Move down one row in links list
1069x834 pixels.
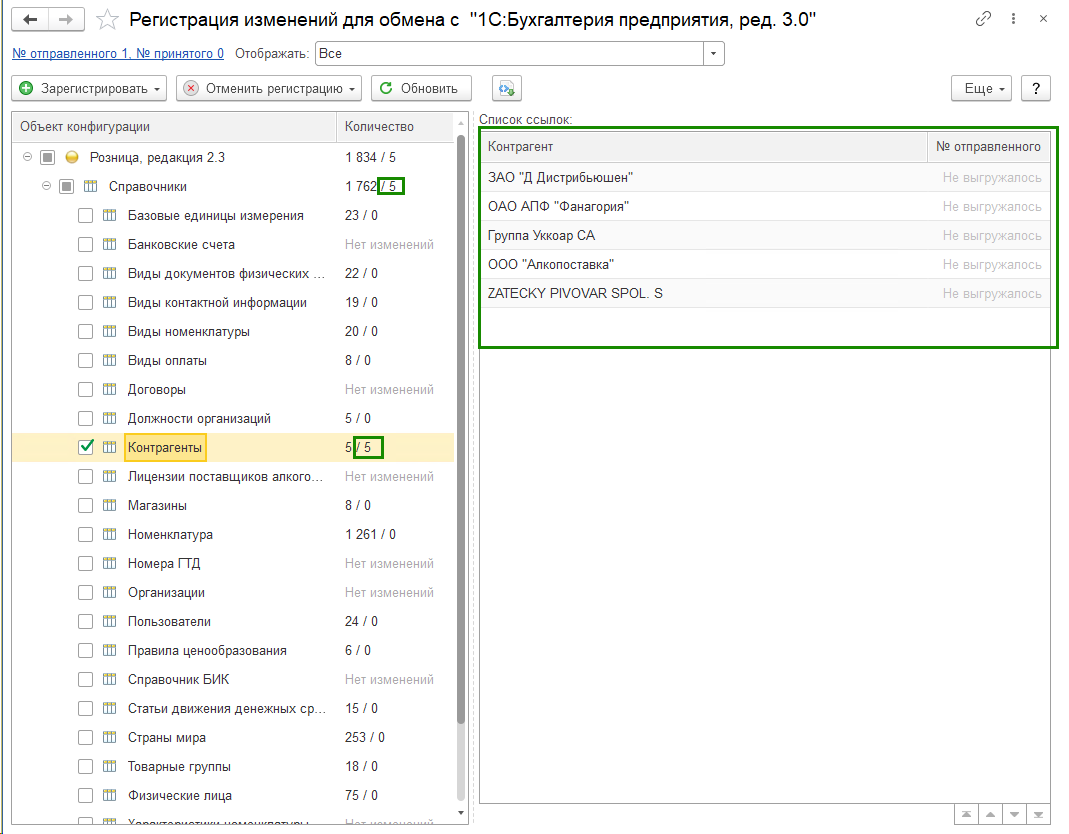point(1014,814)
